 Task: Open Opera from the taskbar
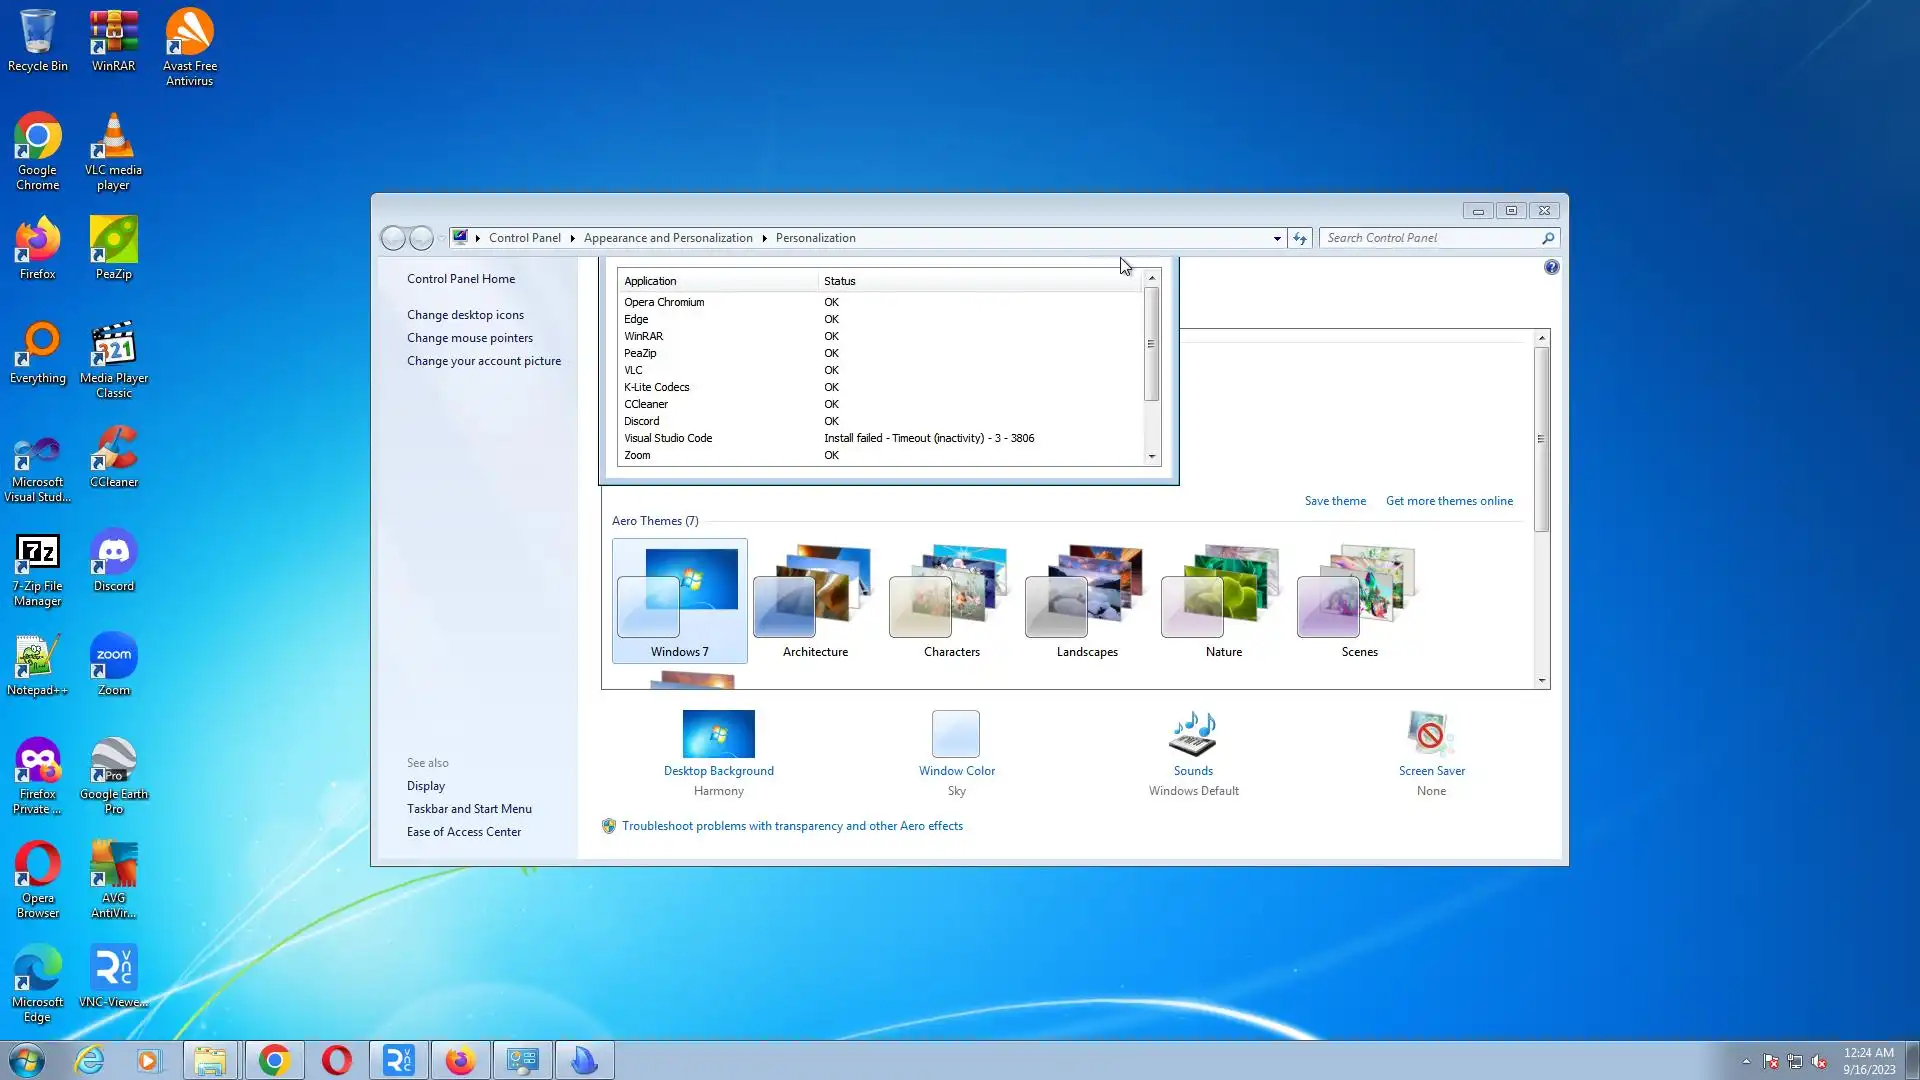337,1060
